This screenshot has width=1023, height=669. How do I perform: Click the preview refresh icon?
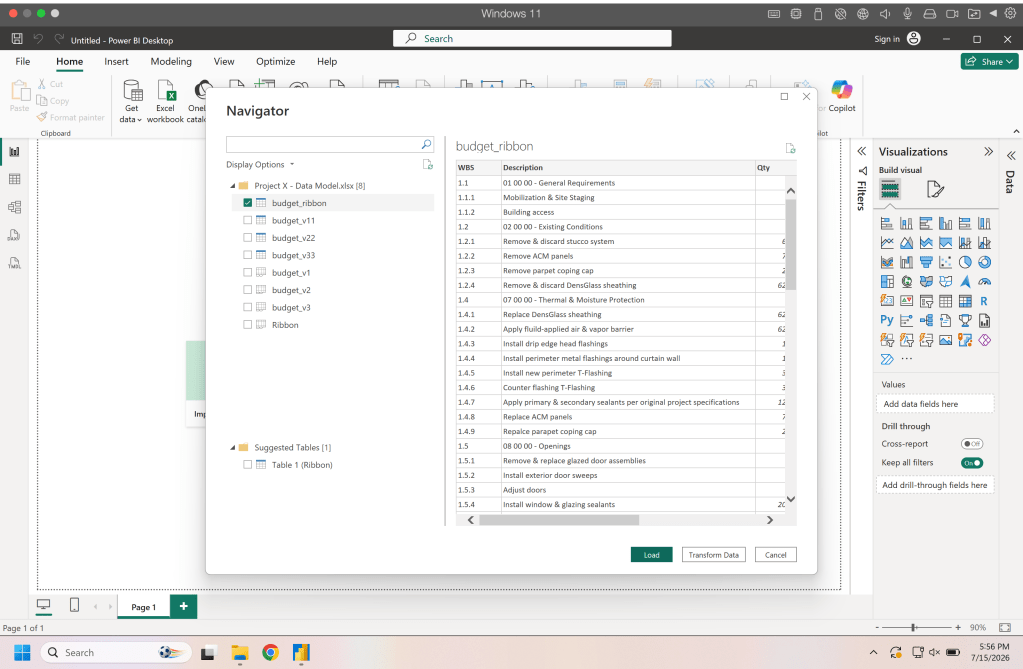coord(790,148)
